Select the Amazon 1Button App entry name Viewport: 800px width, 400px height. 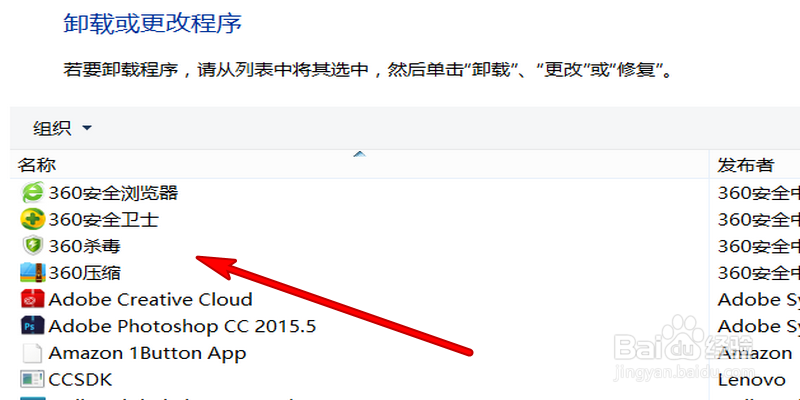pos(147,353)
